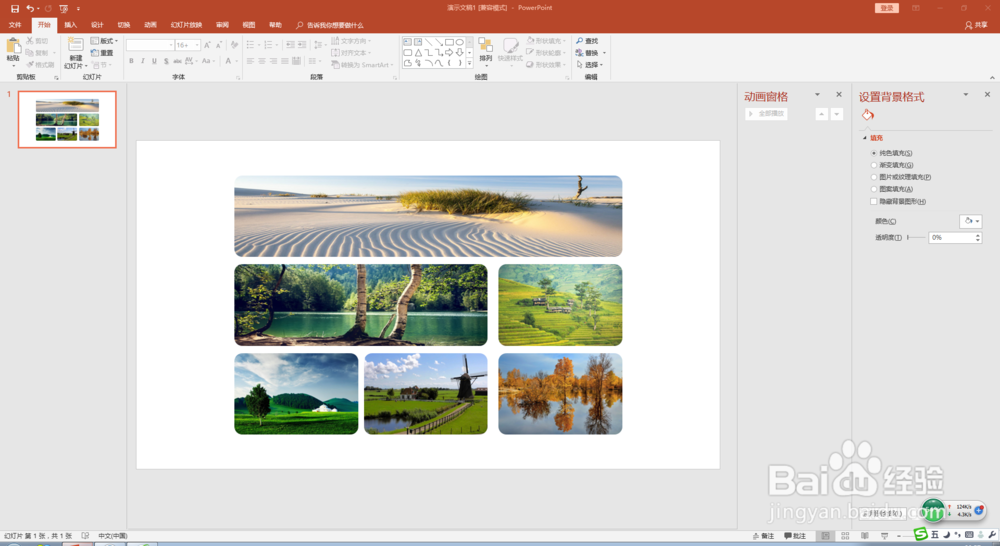The height and width of the screenshot is (546, 1000).
Task: Toggle Italic formatting
Action: coord(143,61)
